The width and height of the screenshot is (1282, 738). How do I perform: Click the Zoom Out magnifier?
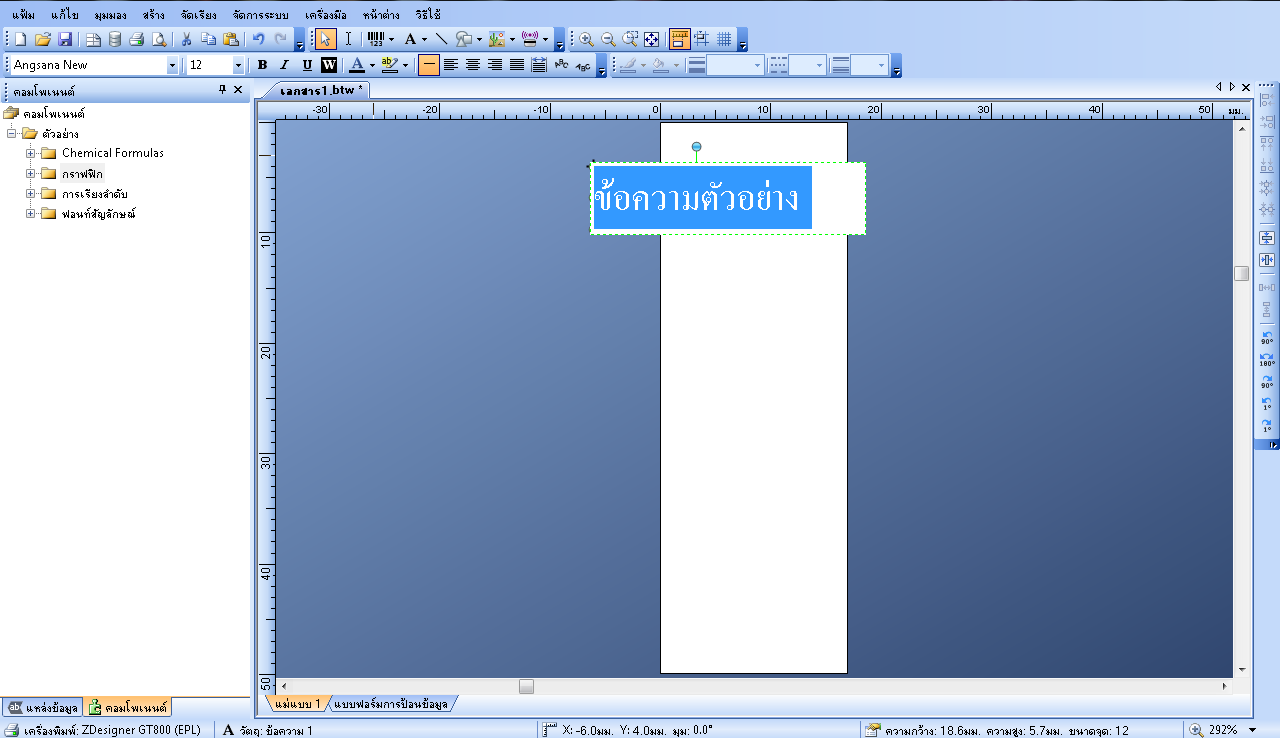pos(608,39)
